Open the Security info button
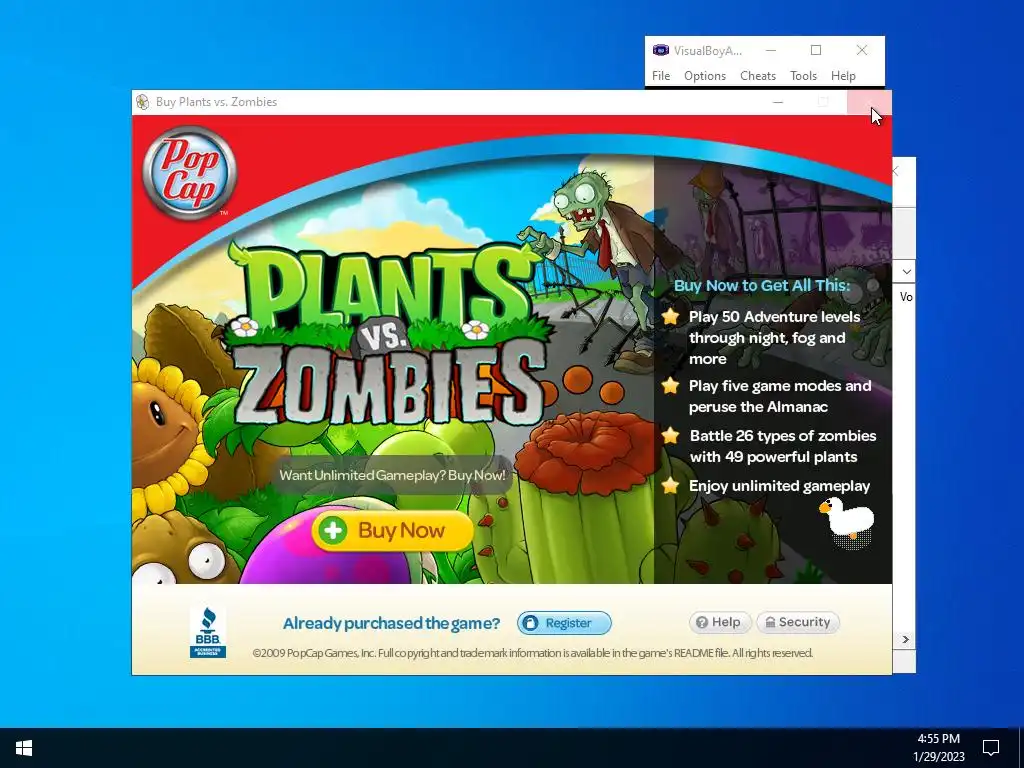 (798, 622)
